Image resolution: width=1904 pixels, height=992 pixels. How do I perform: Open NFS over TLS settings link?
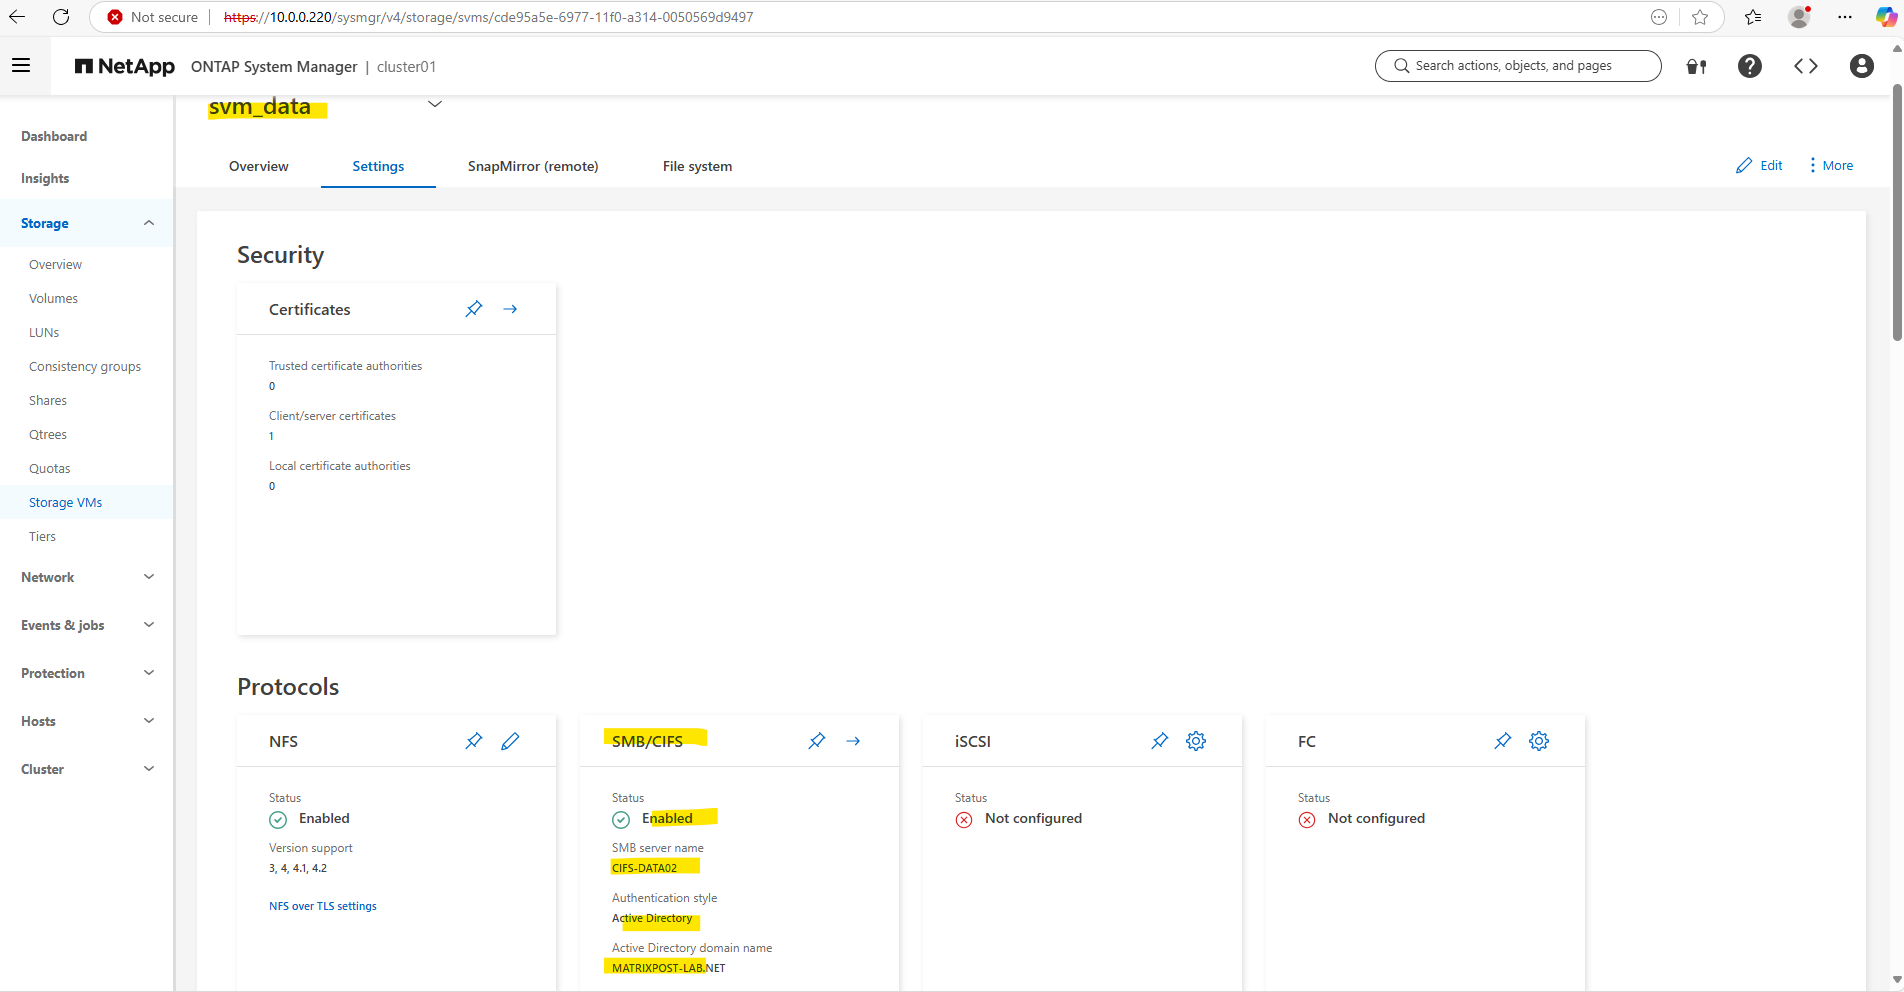tap(323, 906)
